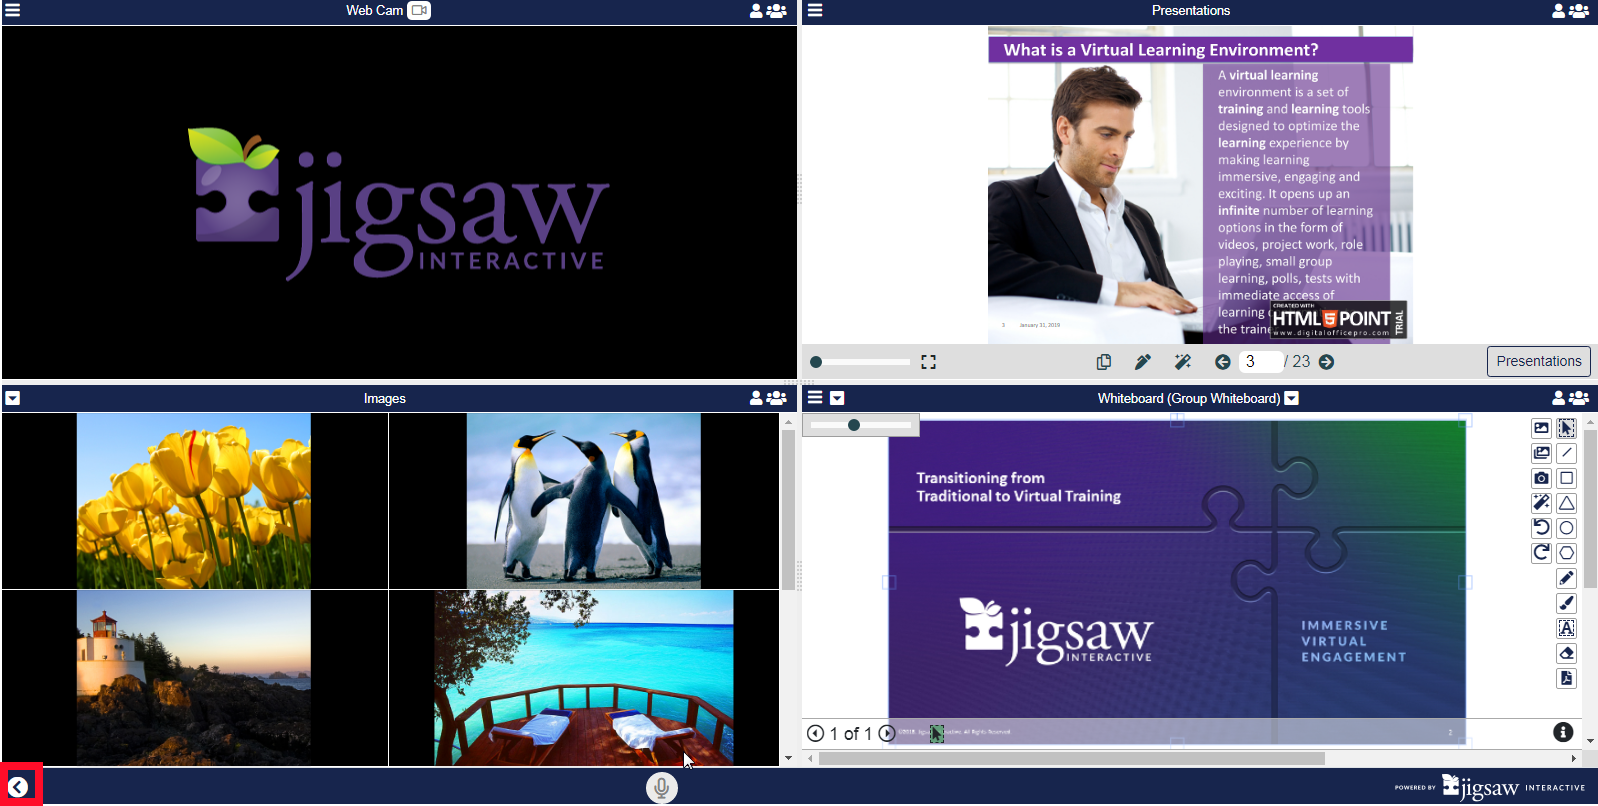Select the line drawing tool
This screenshot has width=1598, height=806.
tap(1566, 453)
